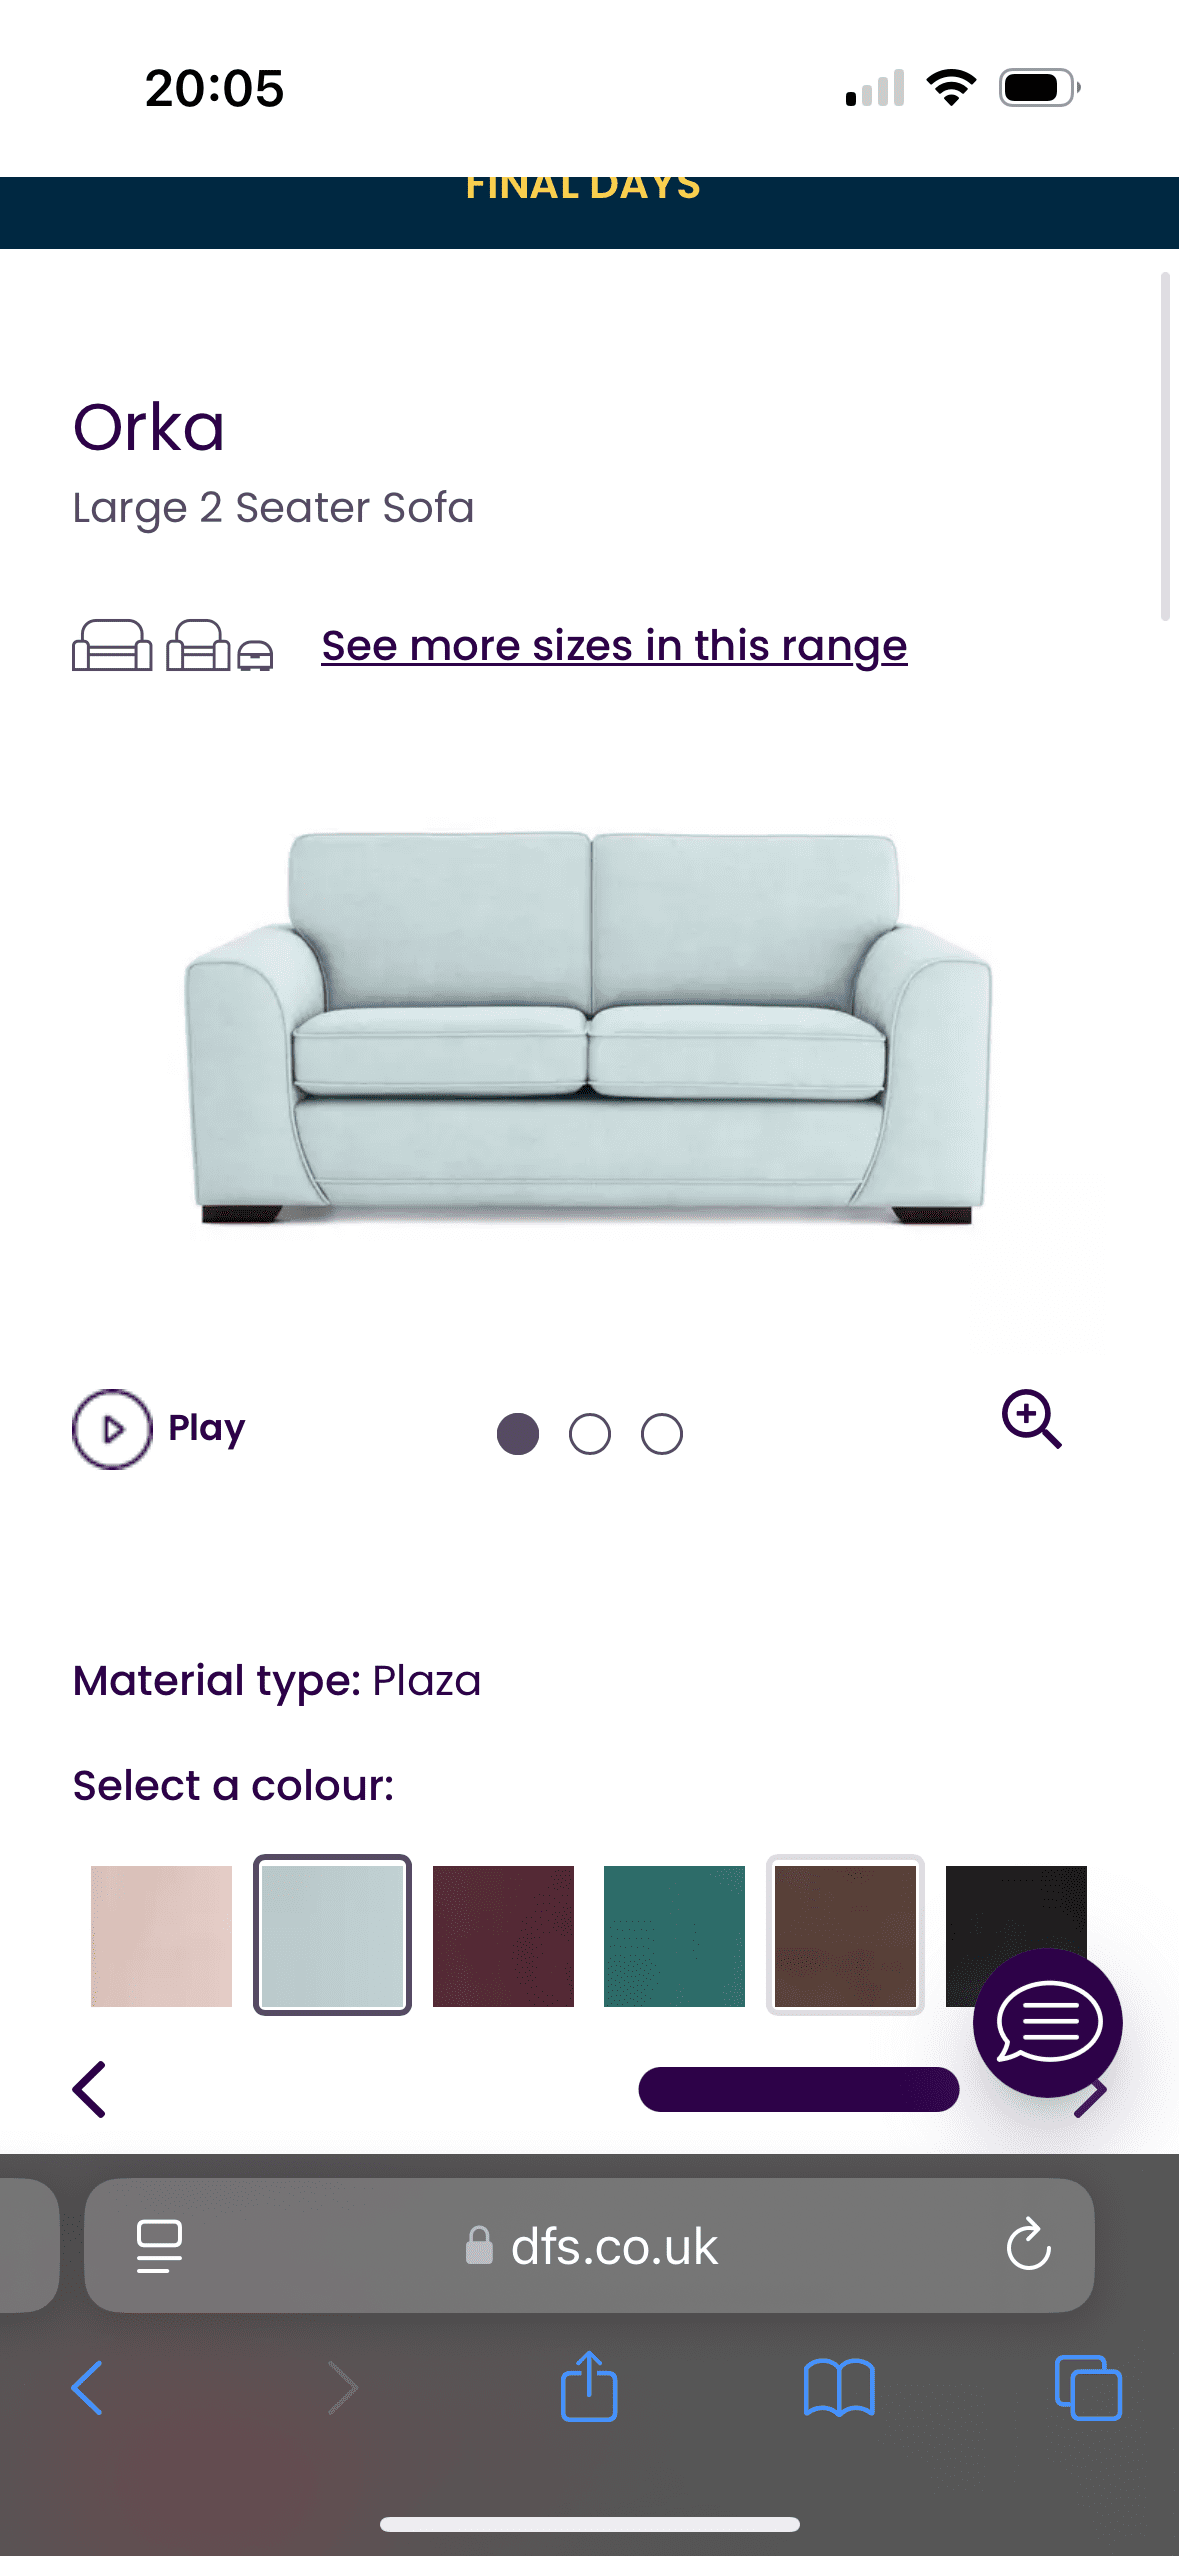Open Safari bookmarks book icon

839,2388
